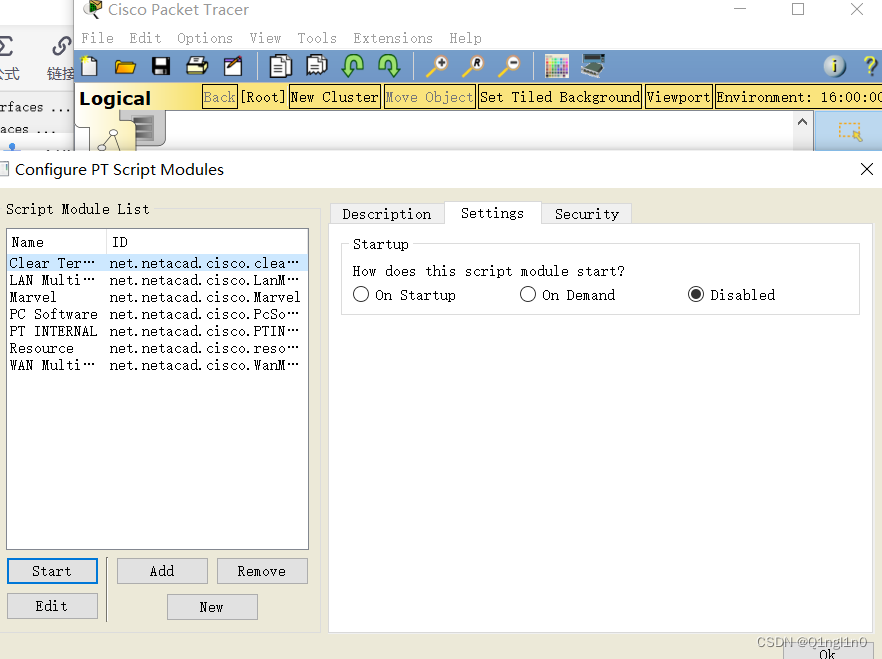This screenshot has height=659, width=882.
Task: Click the New Cluster button
Action: click(335, 97)
